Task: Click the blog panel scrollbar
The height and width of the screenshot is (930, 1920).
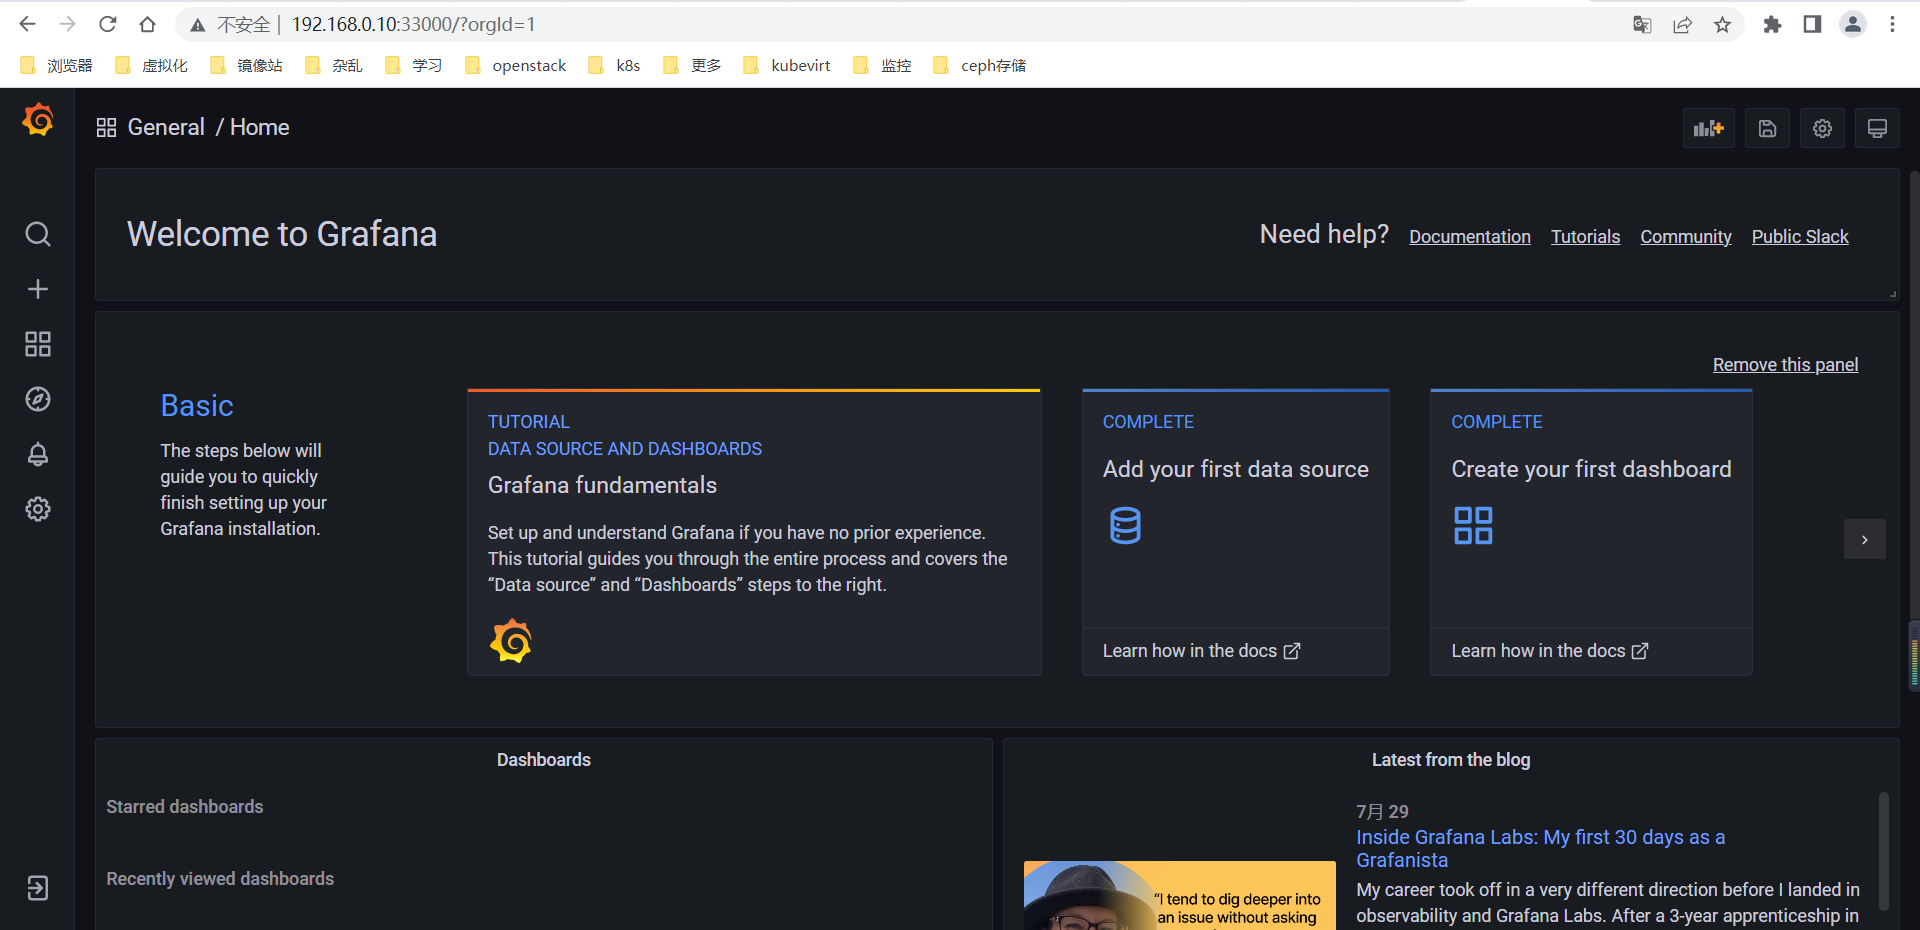Action: (x=1883, y=851)
